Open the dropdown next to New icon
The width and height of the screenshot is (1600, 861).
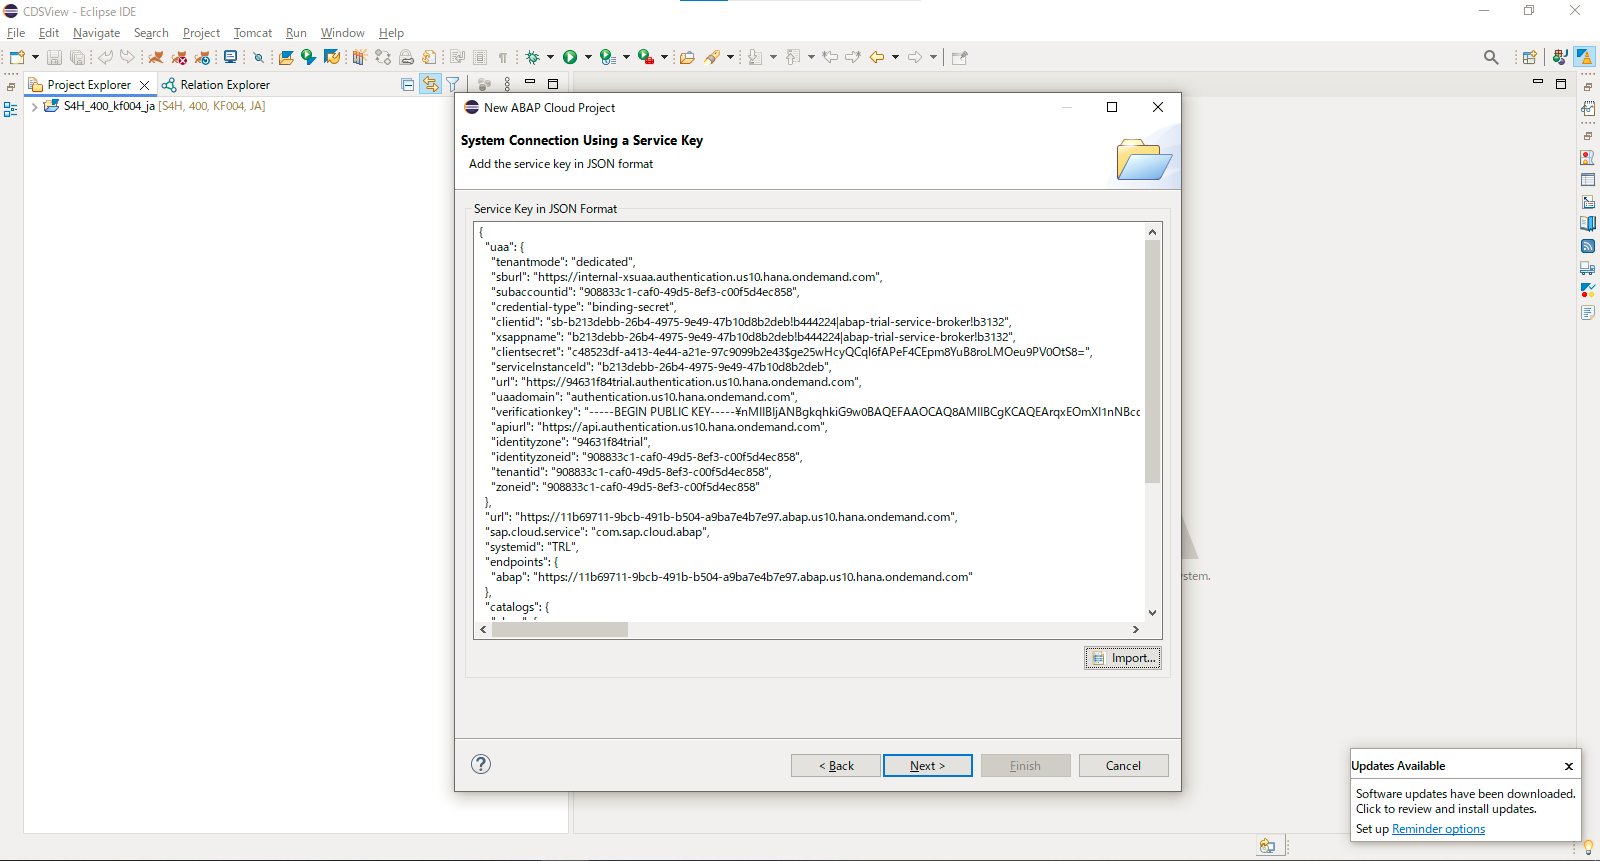35,57
